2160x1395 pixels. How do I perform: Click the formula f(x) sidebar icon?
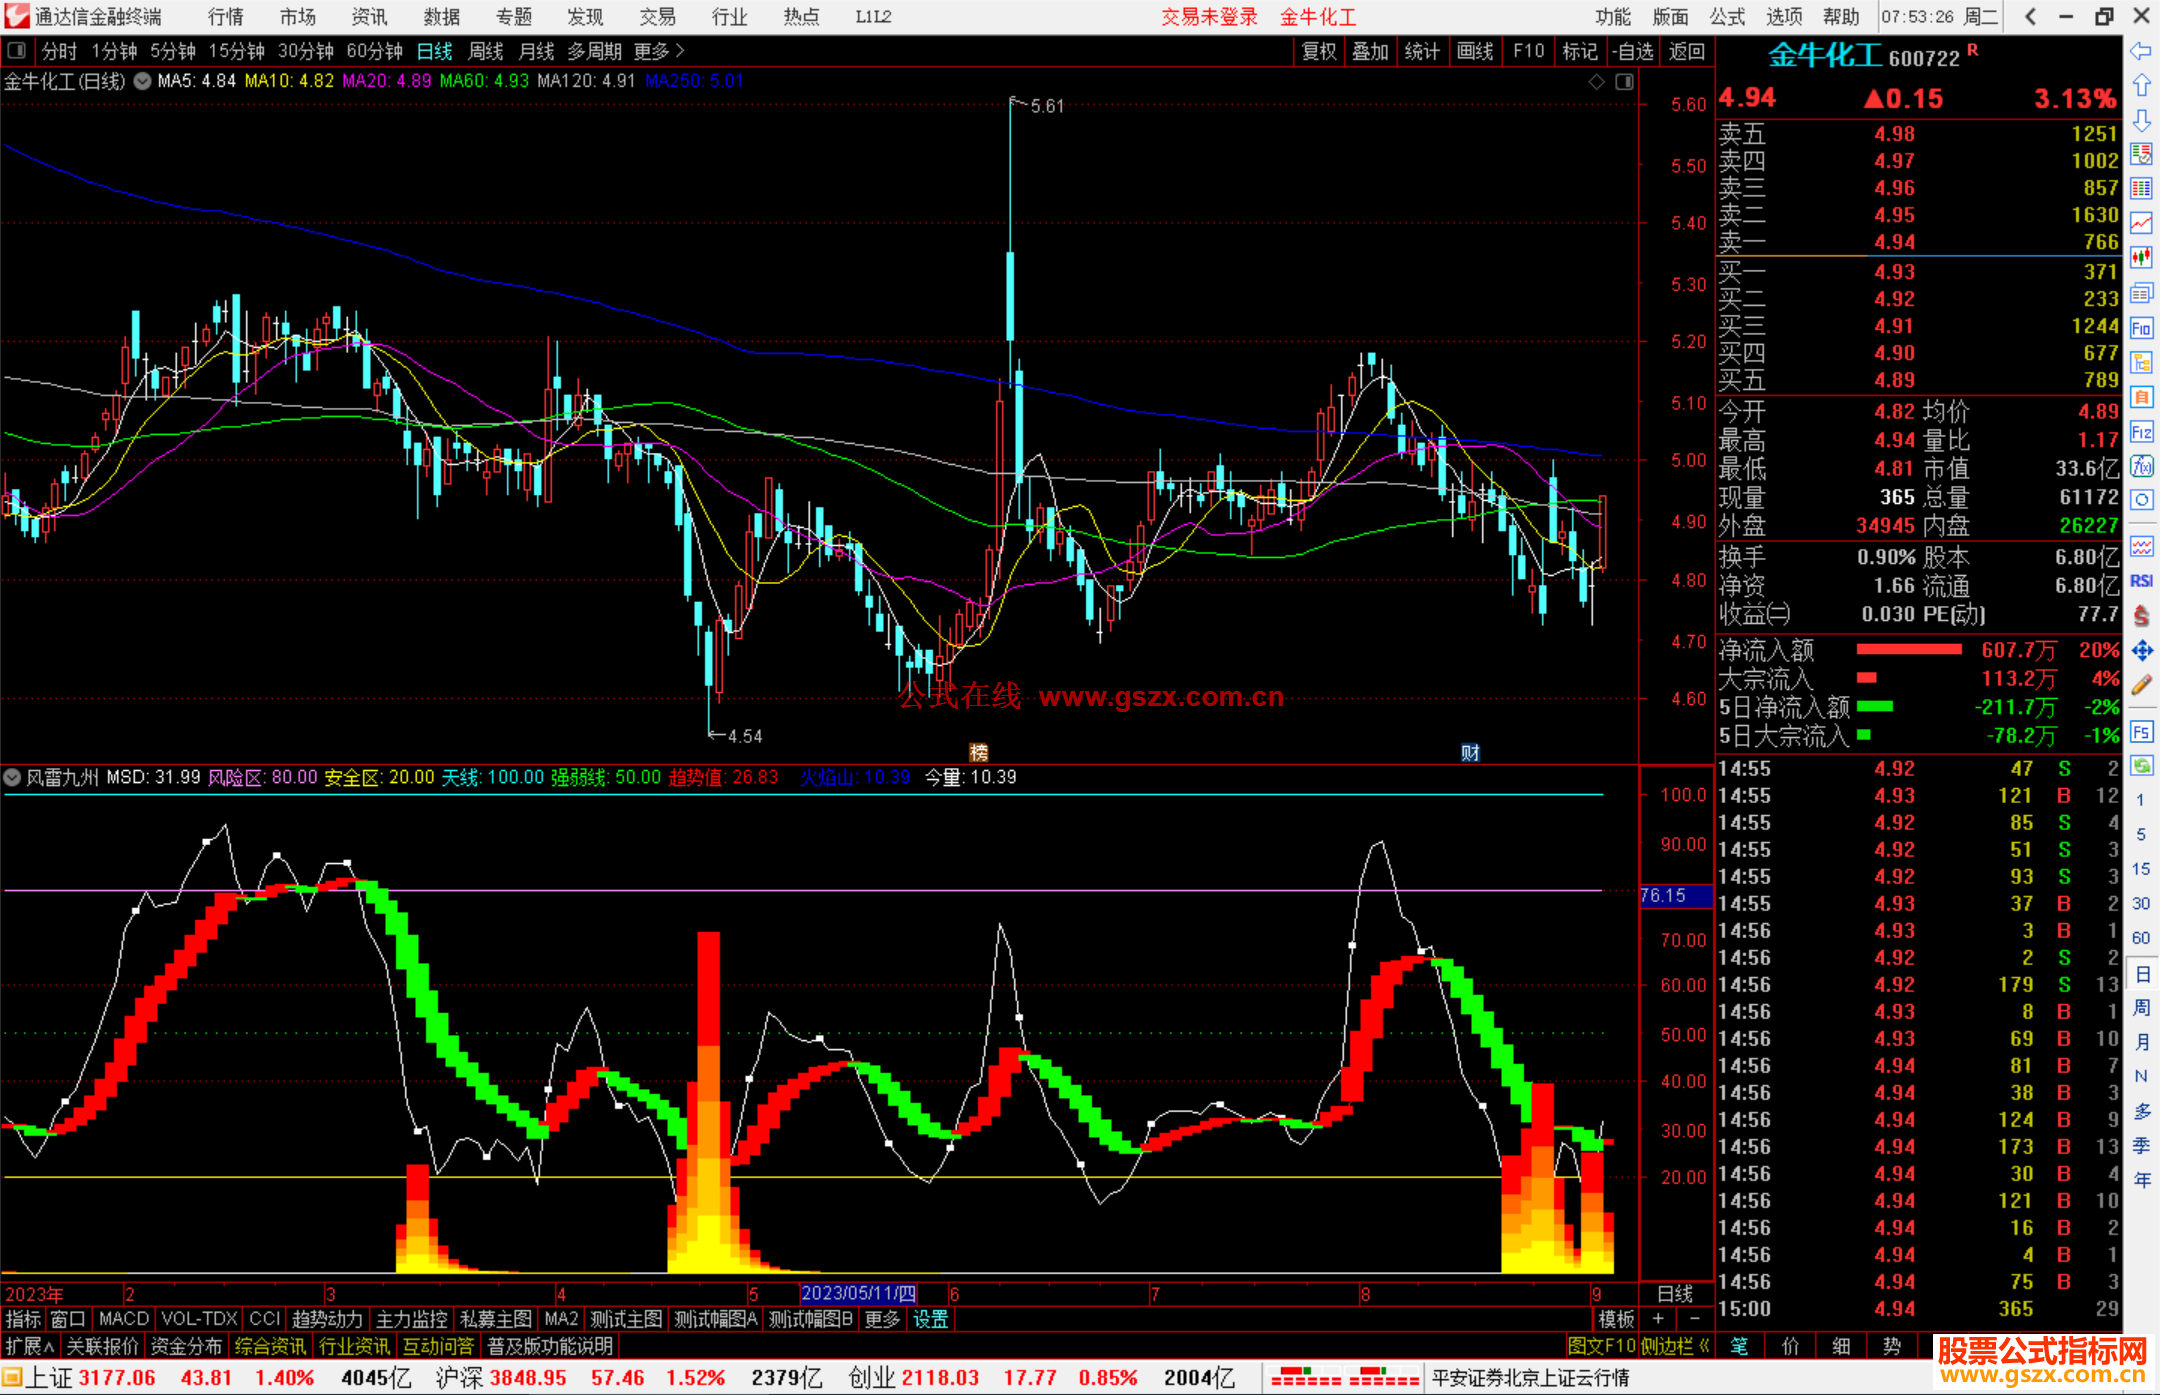[x=2141, y=466]
